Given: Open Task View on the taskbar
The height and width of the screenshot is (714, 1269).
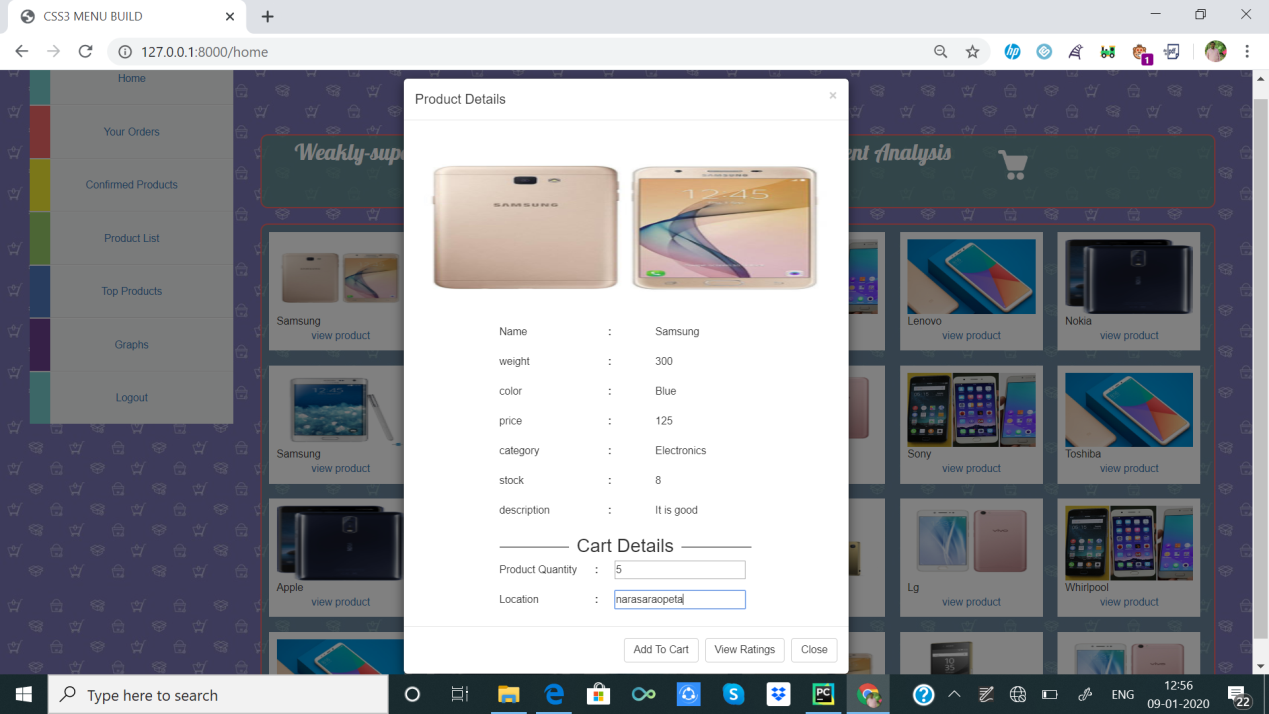Looking at the screenshot, I should [460, 694].
